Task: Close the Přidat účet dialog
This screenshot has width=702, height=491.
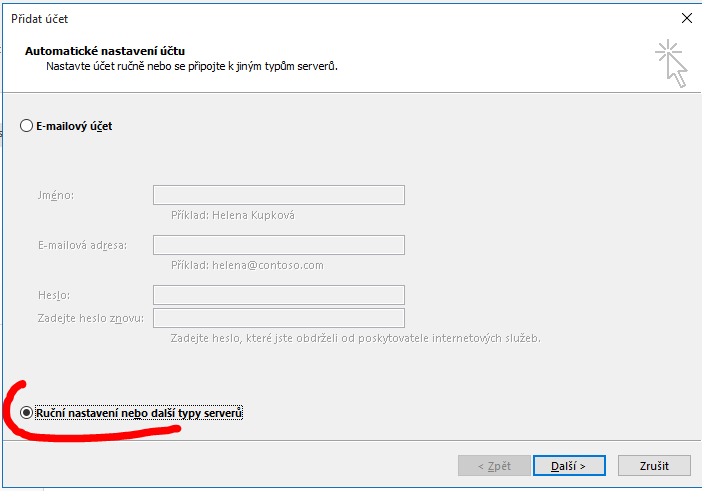Action: (686, 18)
